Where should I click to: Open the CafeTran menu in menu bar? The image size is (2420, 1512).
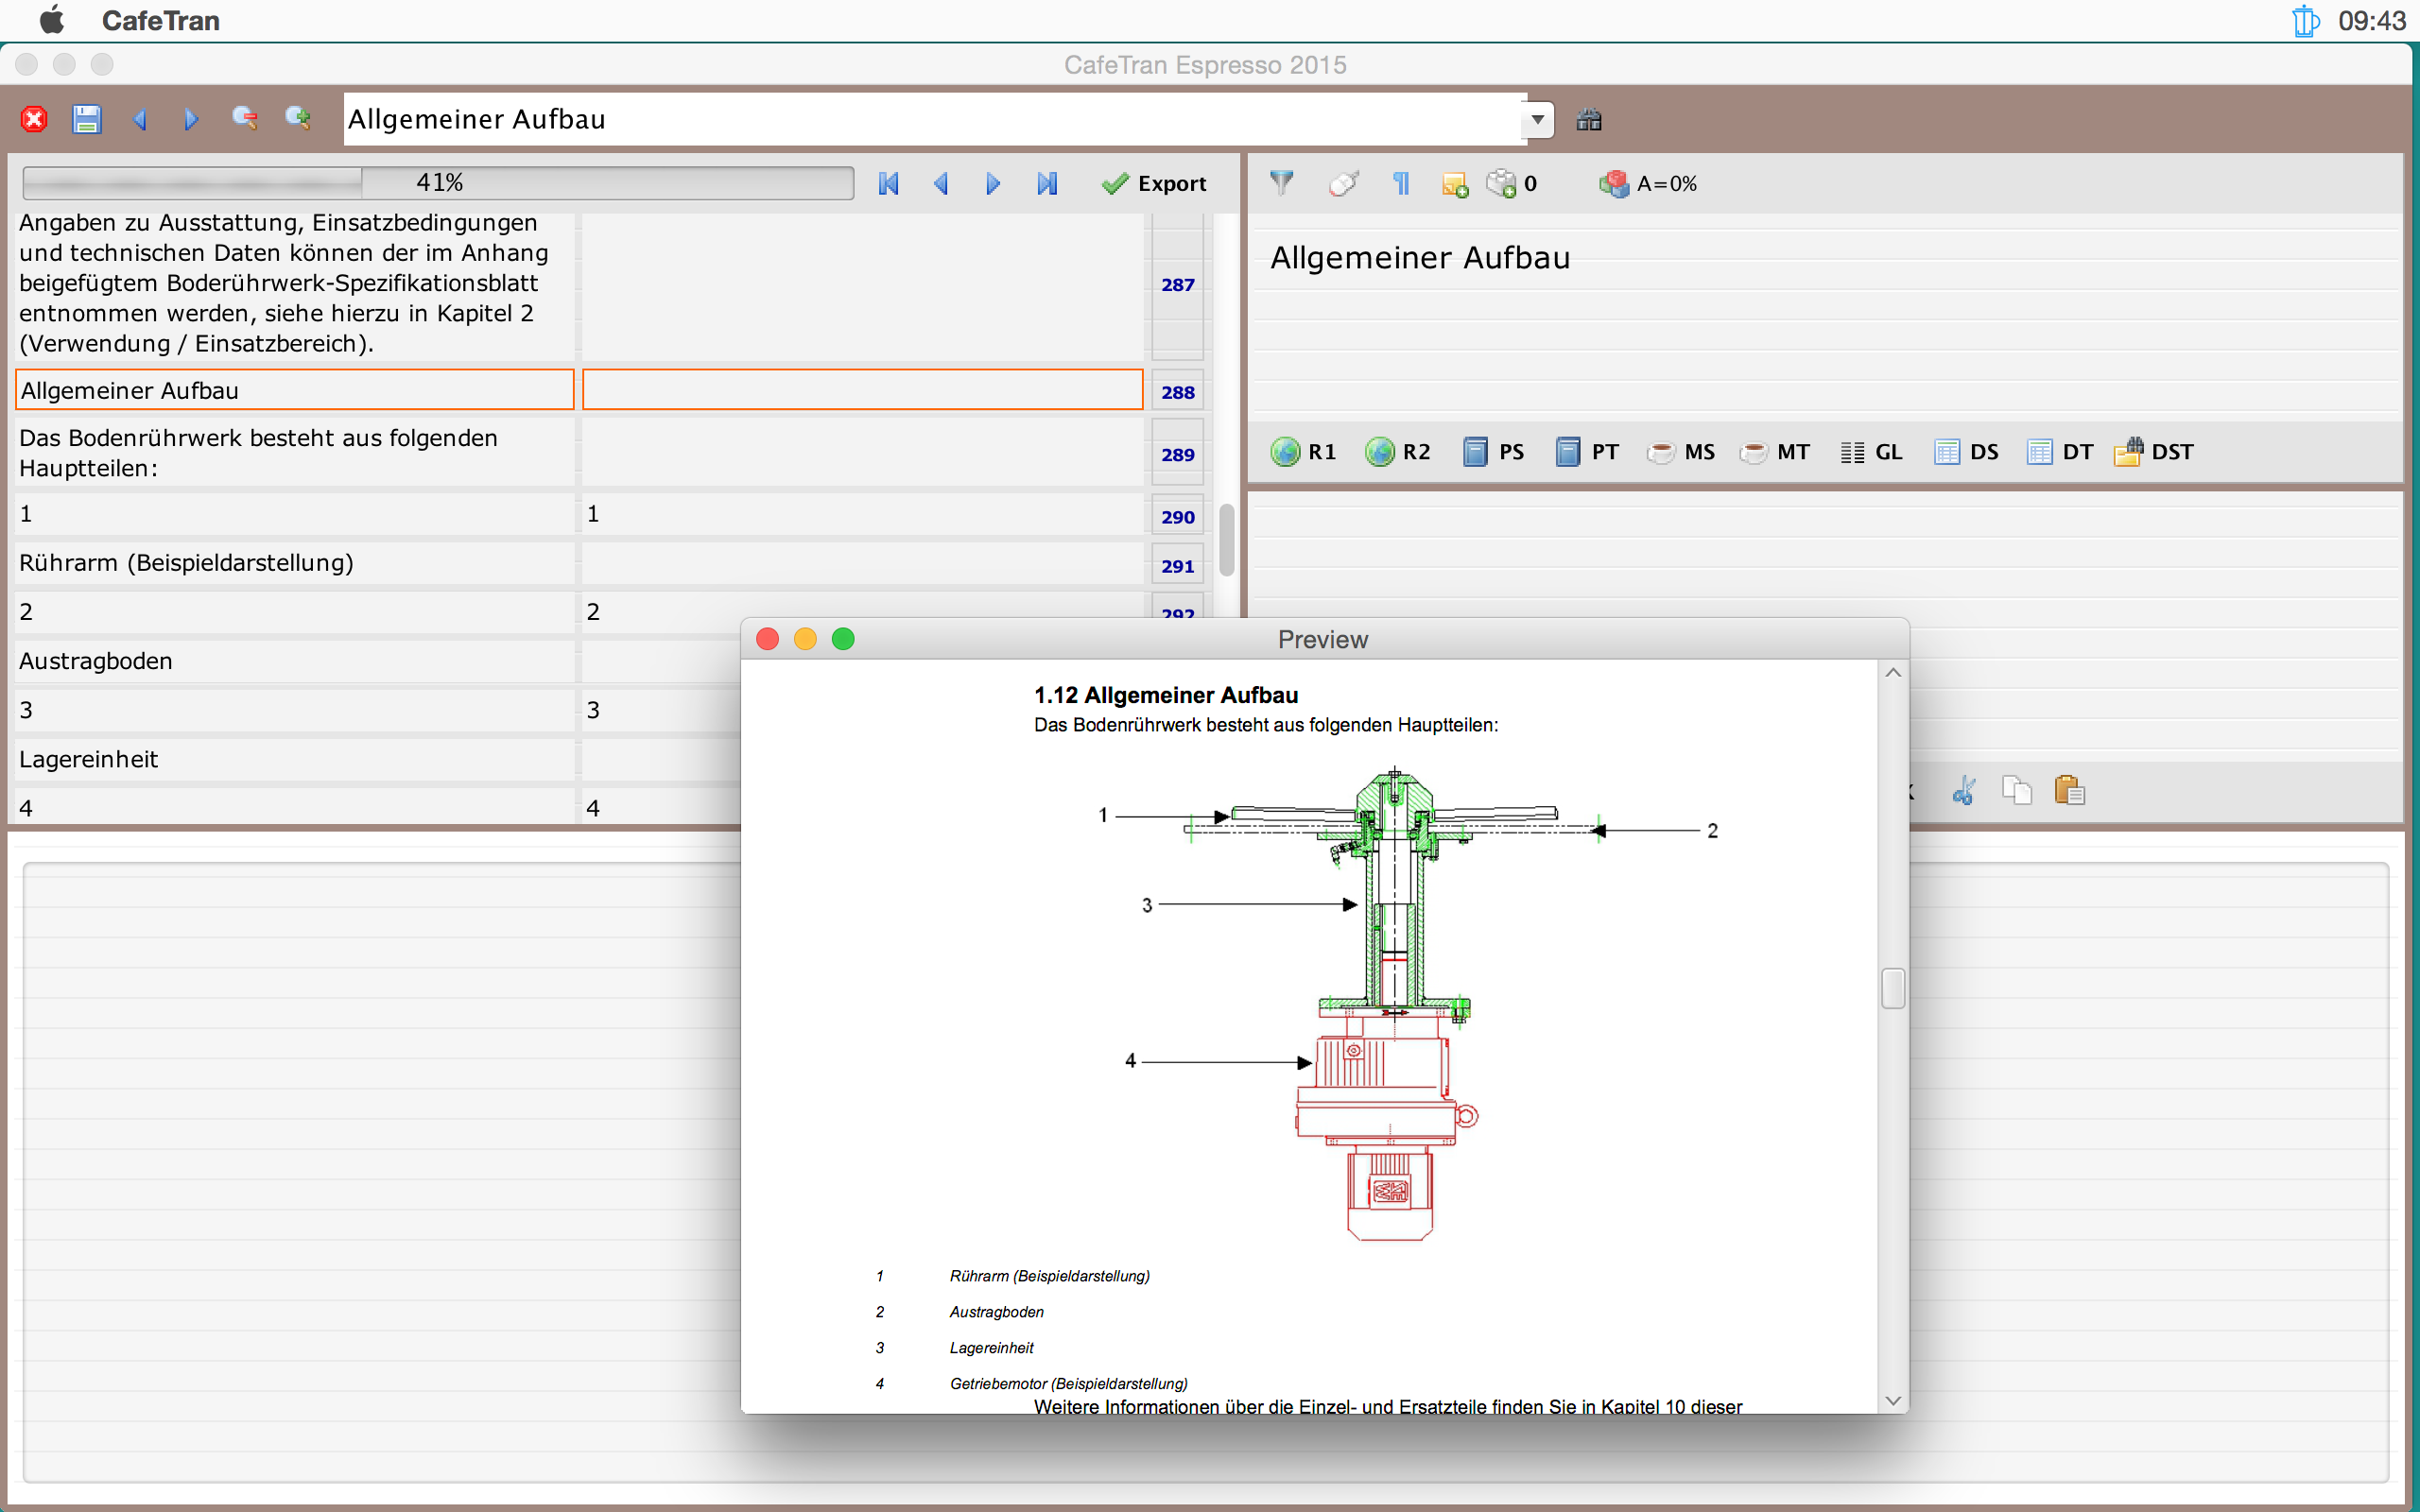160,20
